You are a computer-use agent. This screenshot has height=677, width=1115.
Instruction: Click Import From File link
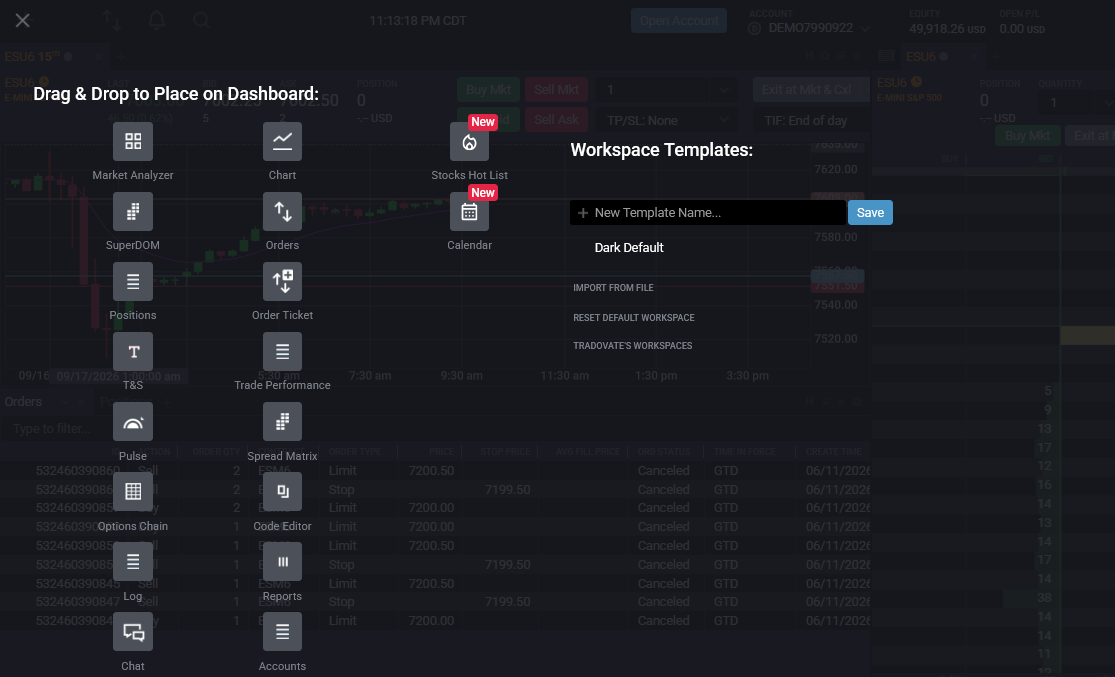coord(613,288)
